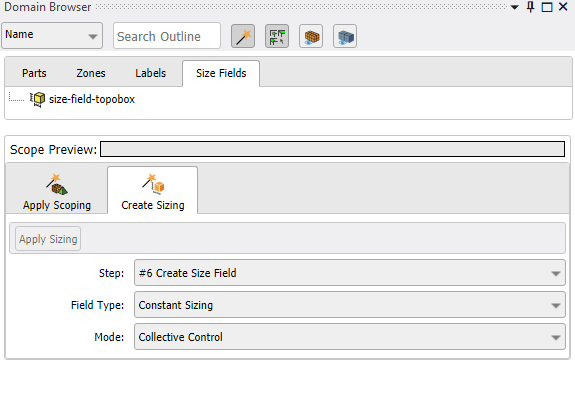Expand the Step dropdown list
The width and height of the screenshot is (575, 393).
point(350,273)
